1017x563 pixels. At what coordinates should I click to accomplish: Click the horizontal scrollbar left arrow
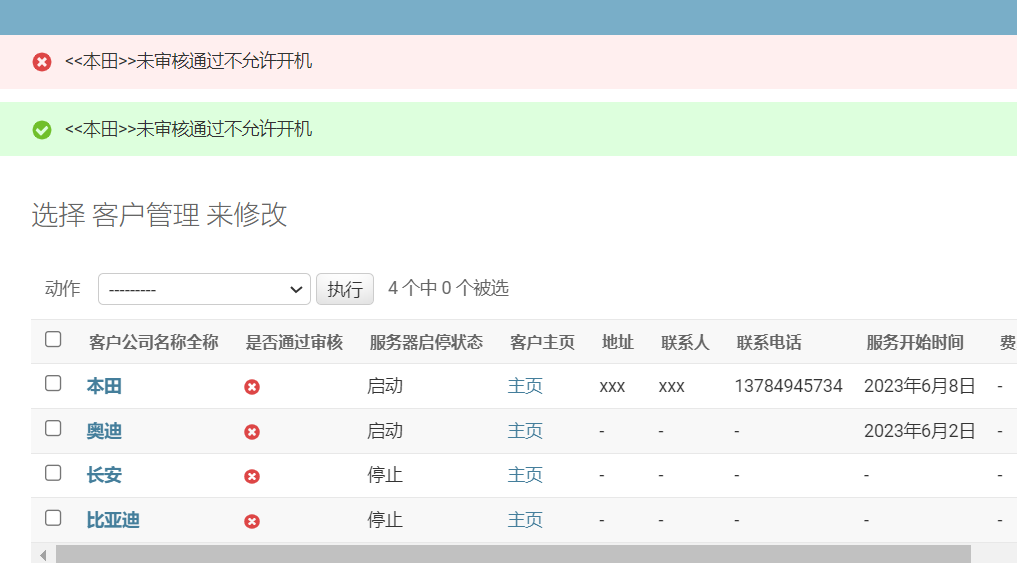tap(43, 554)
